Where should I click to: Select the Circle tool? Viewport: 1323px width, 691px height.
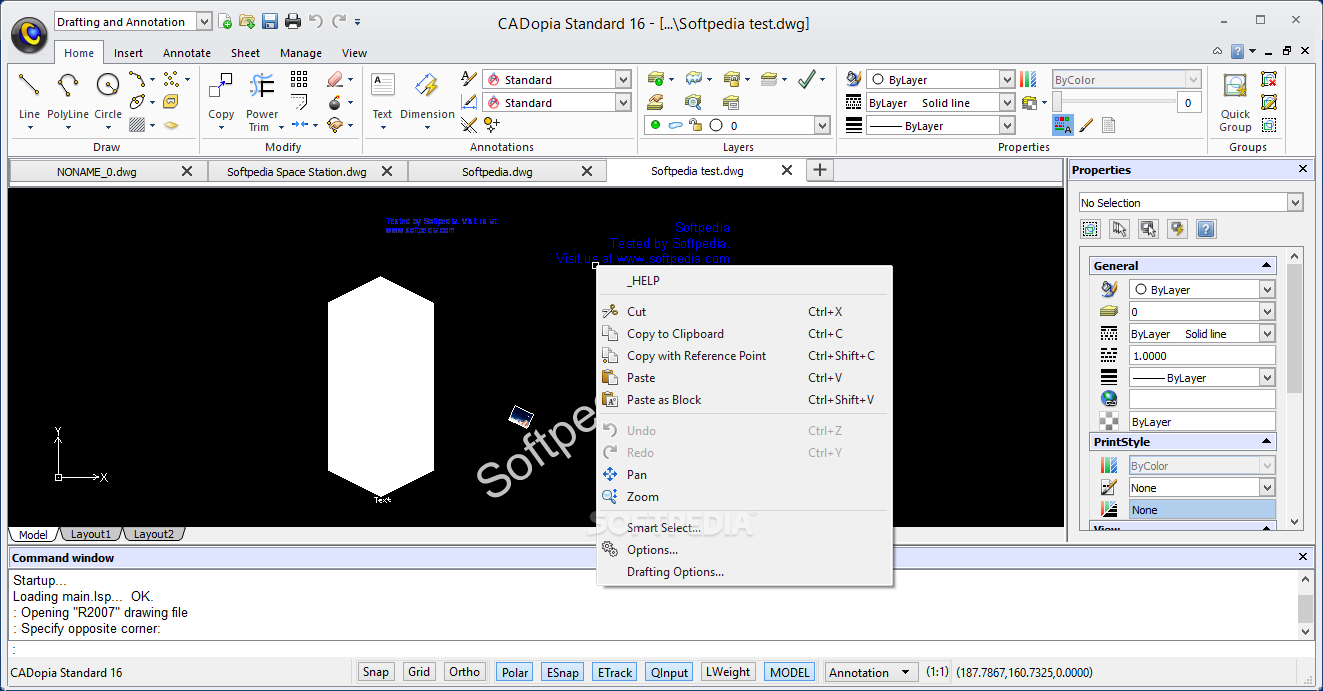(108, 96)
